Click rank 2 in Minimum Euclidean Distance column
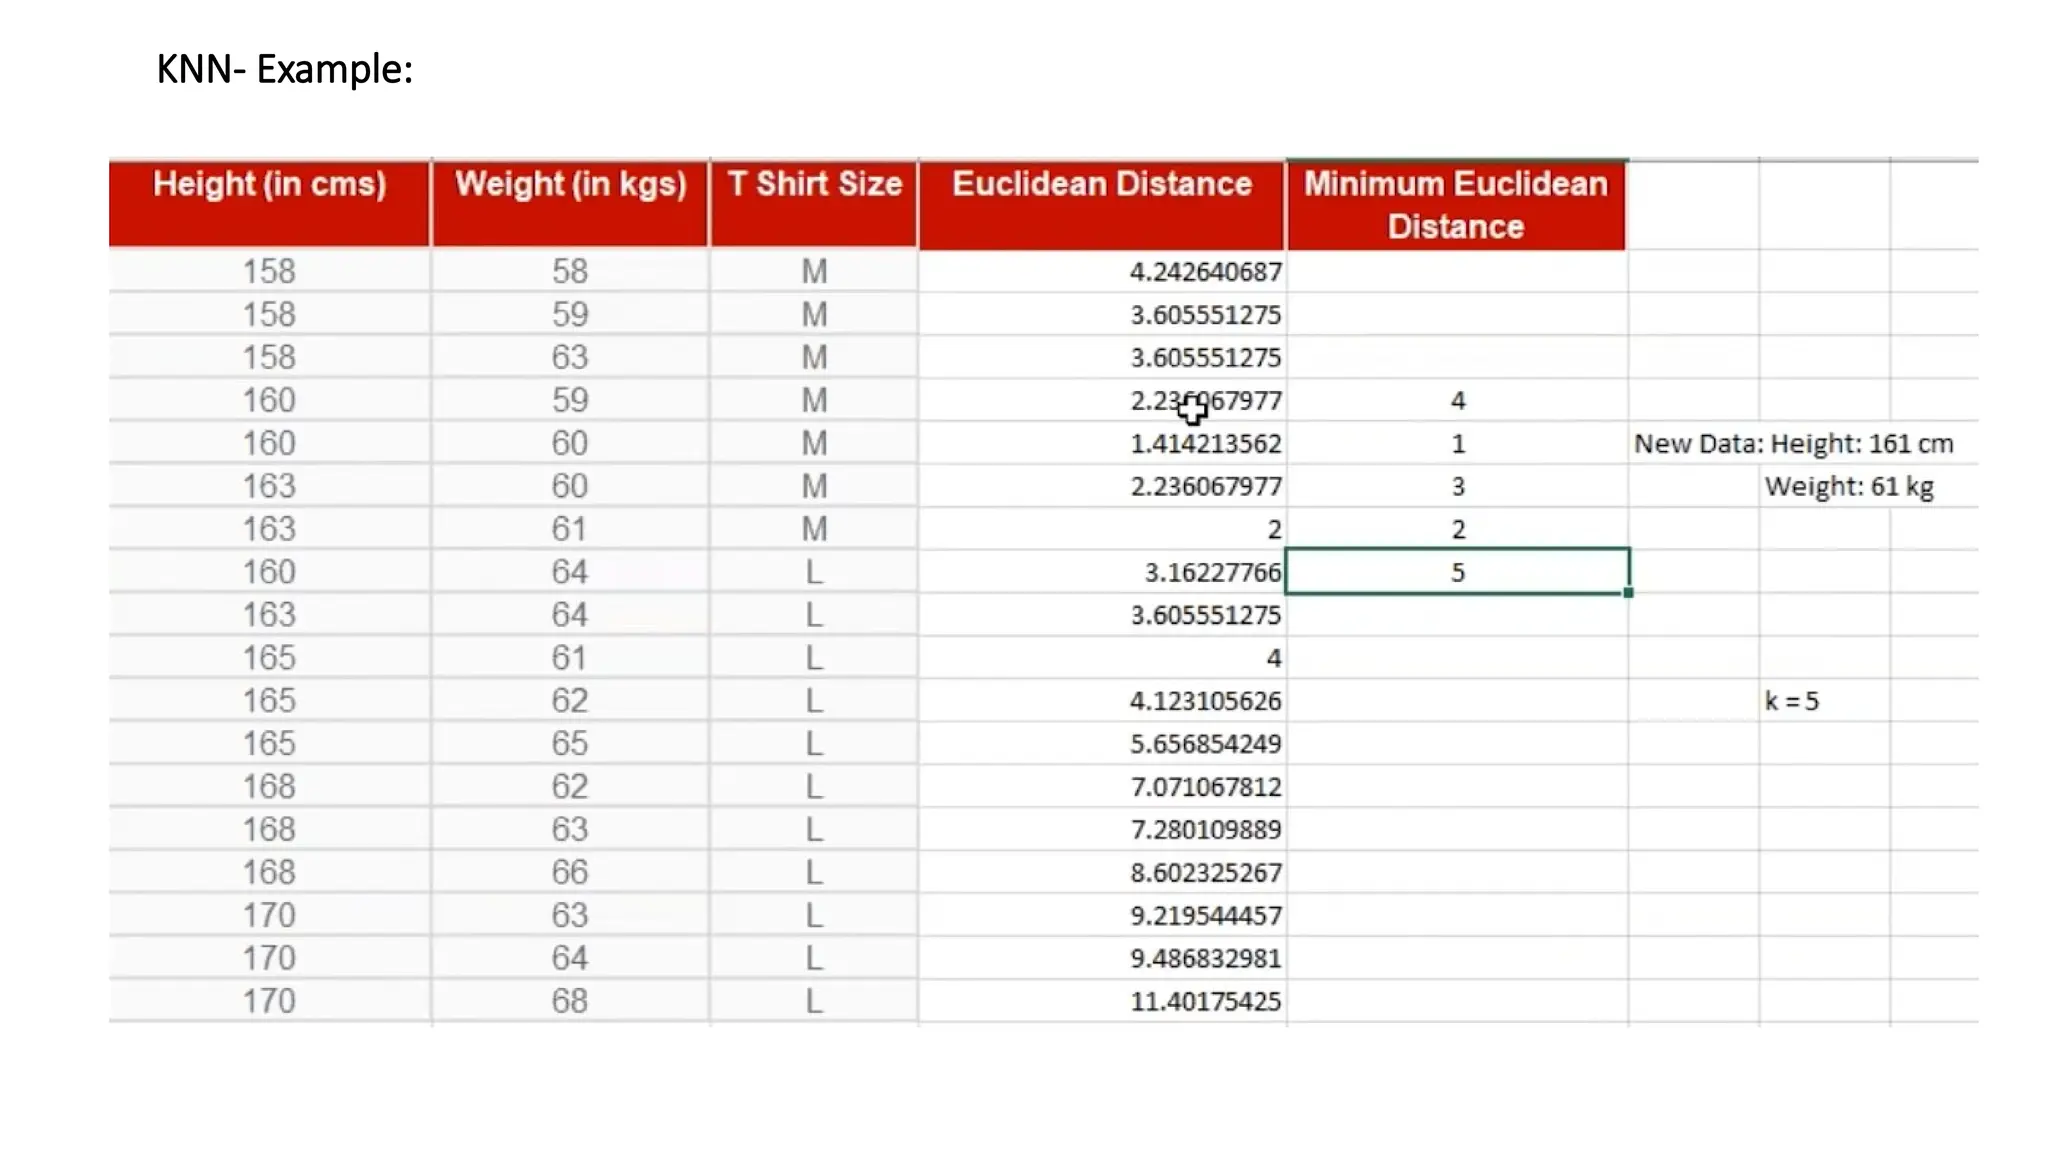2048x1152 pixels. tap(1458, 530)
